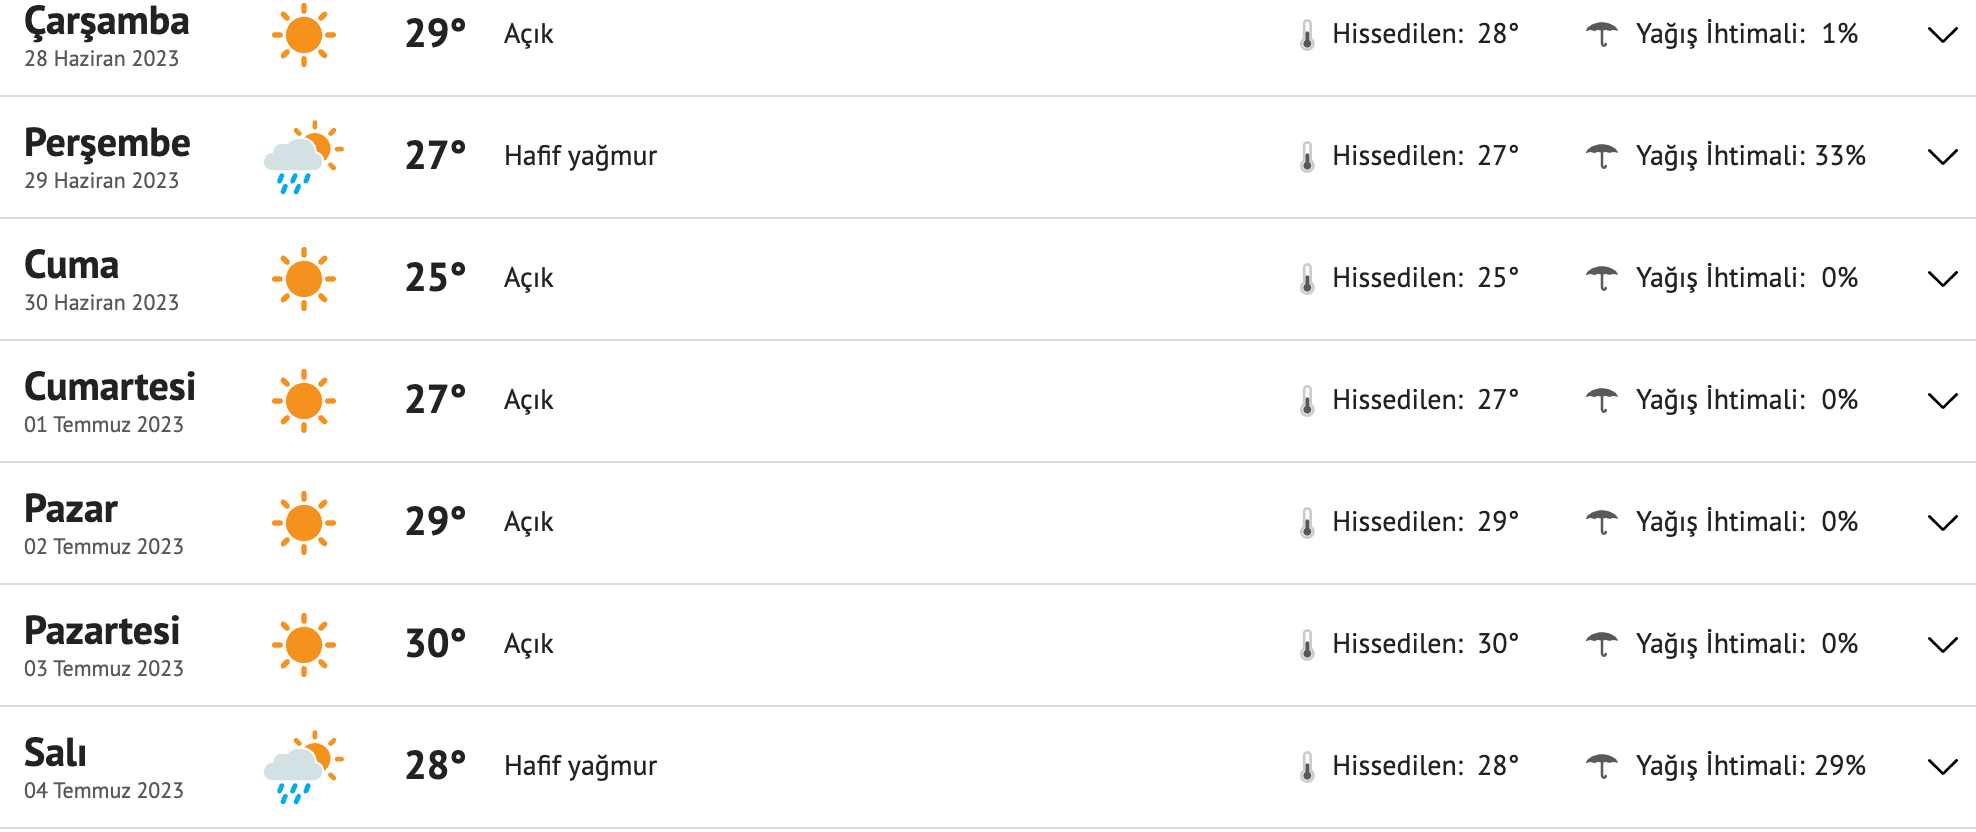The width and height of the screenshot is (1976, 832).
Task: Open the Cuma row chevron
Action: click(1942, 280)
